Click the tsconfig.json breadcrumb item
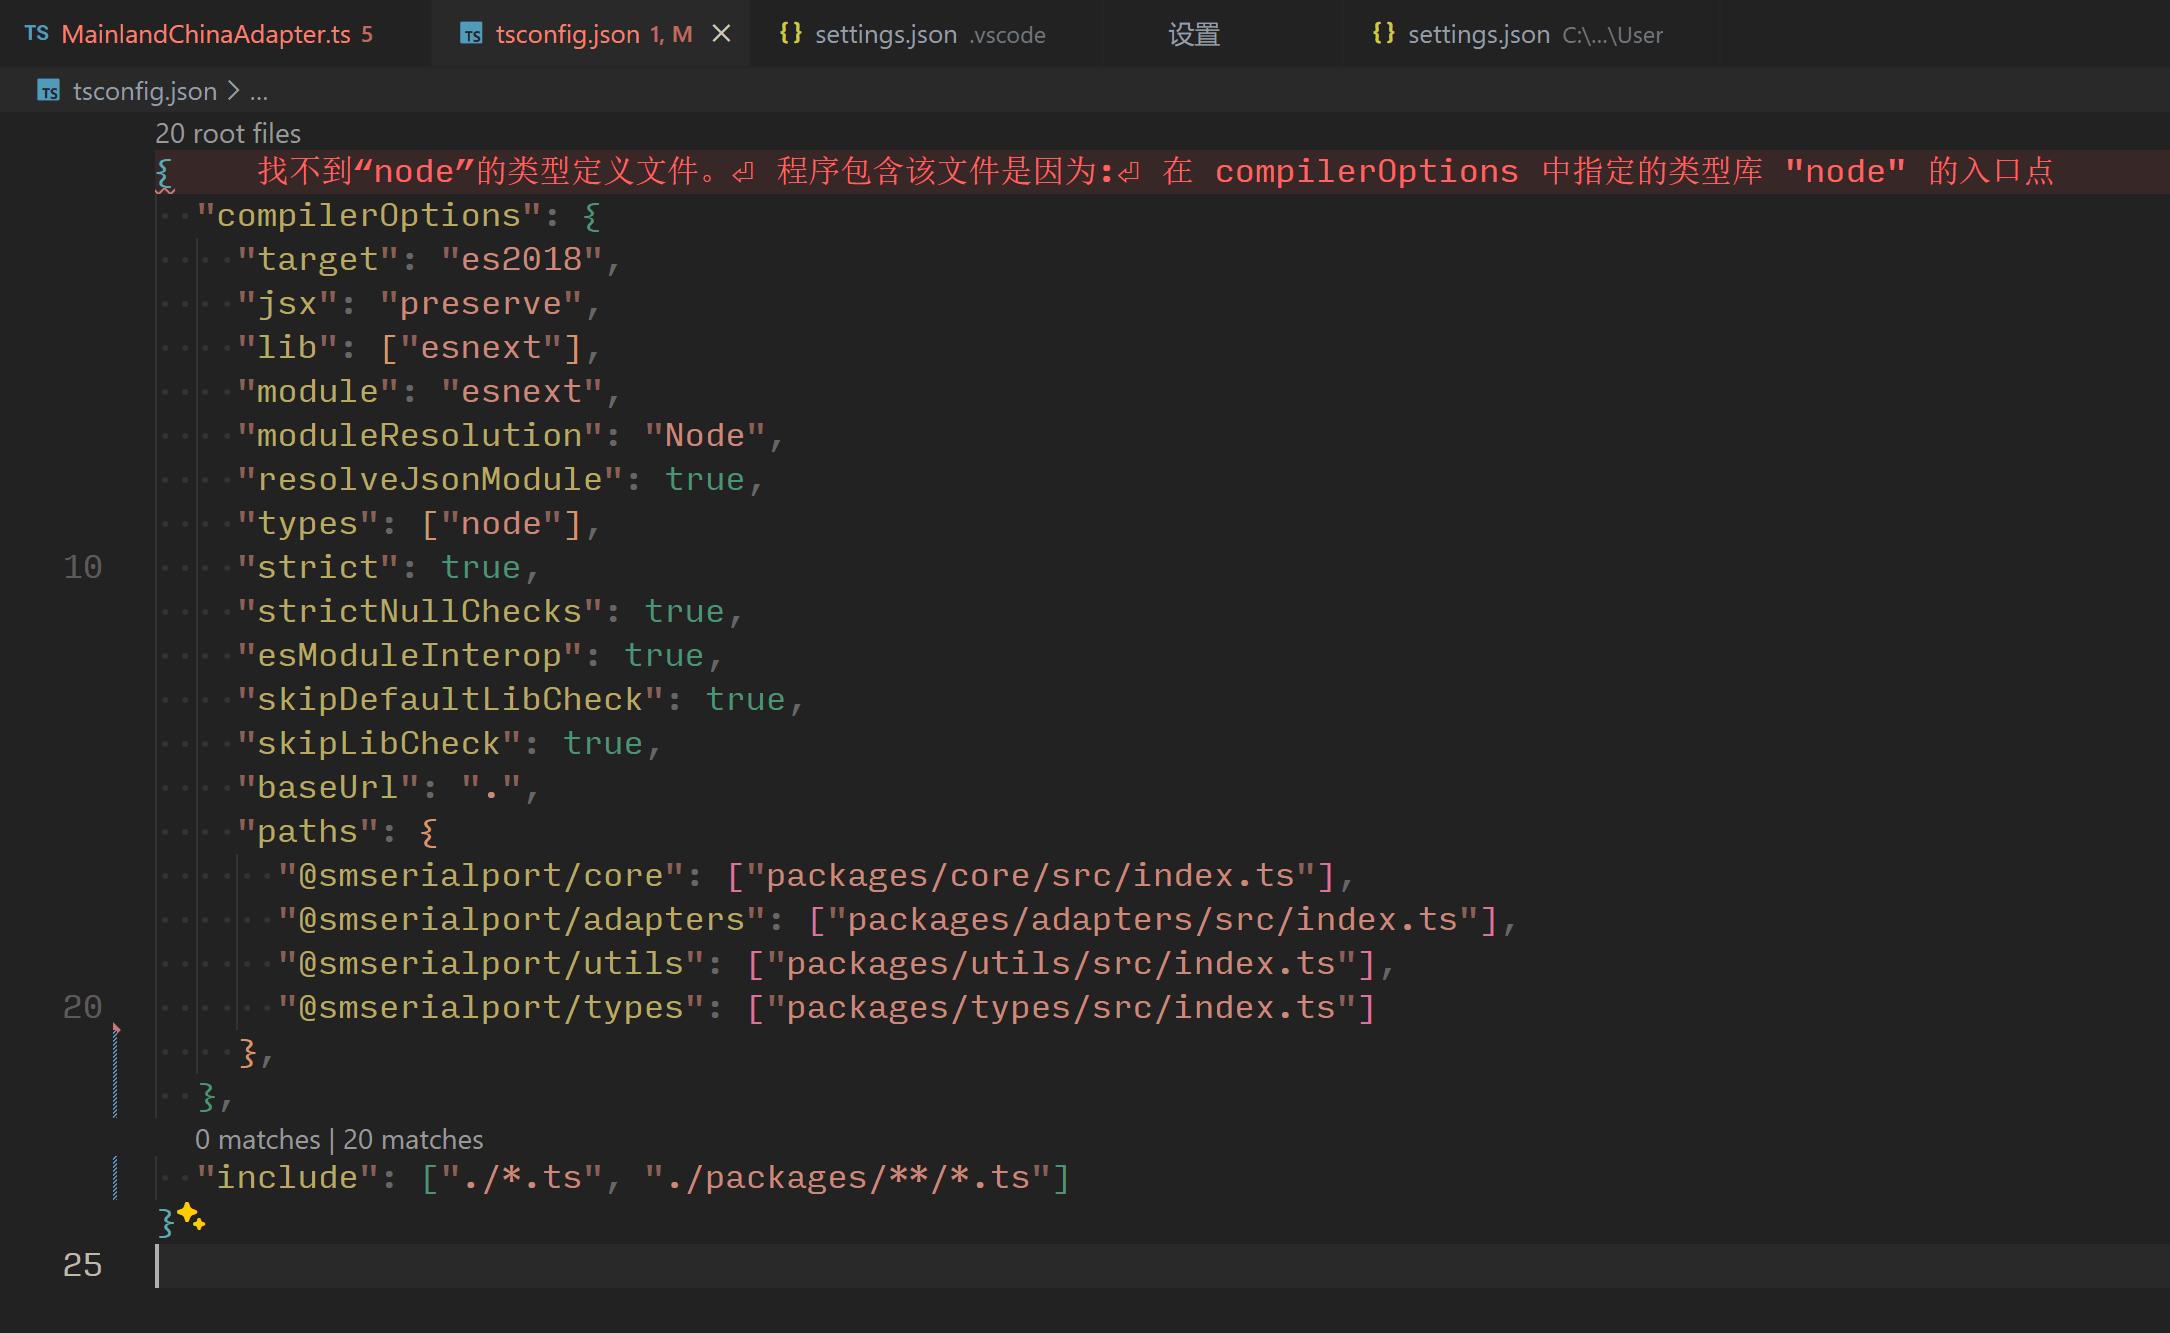This screenshot has width=2170, height=1333. [x=144, y=91]
